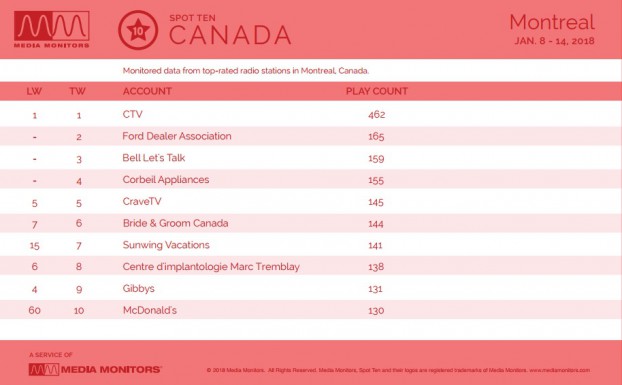Image resolution: width=622 pixels, height=385 pixels.
Task: Select the Gibbys account row
Action: (311, 289)
